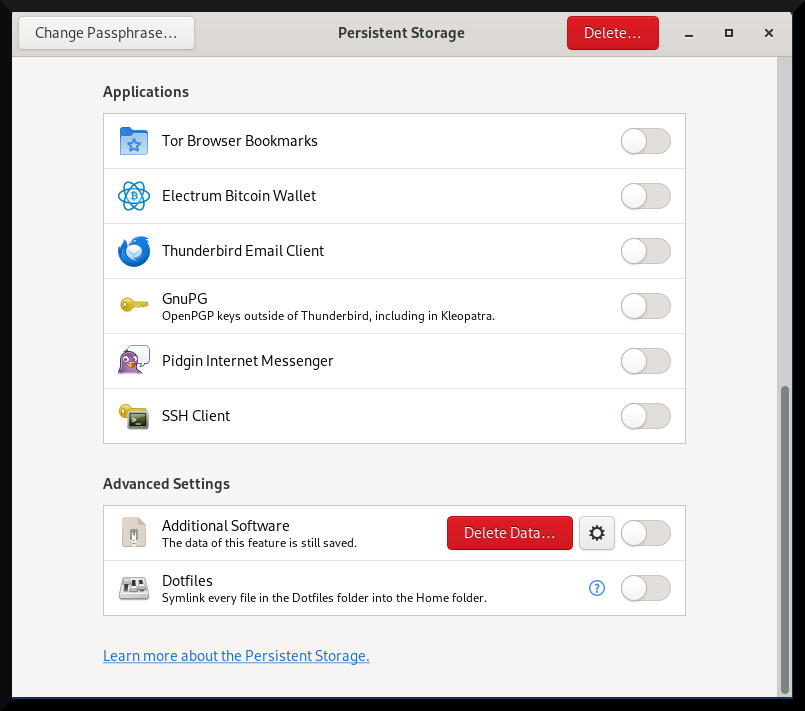The width and height of the screenshot is (805, 711).
Task: Click the GnuPG golden key icon
Action: (133, 305)
